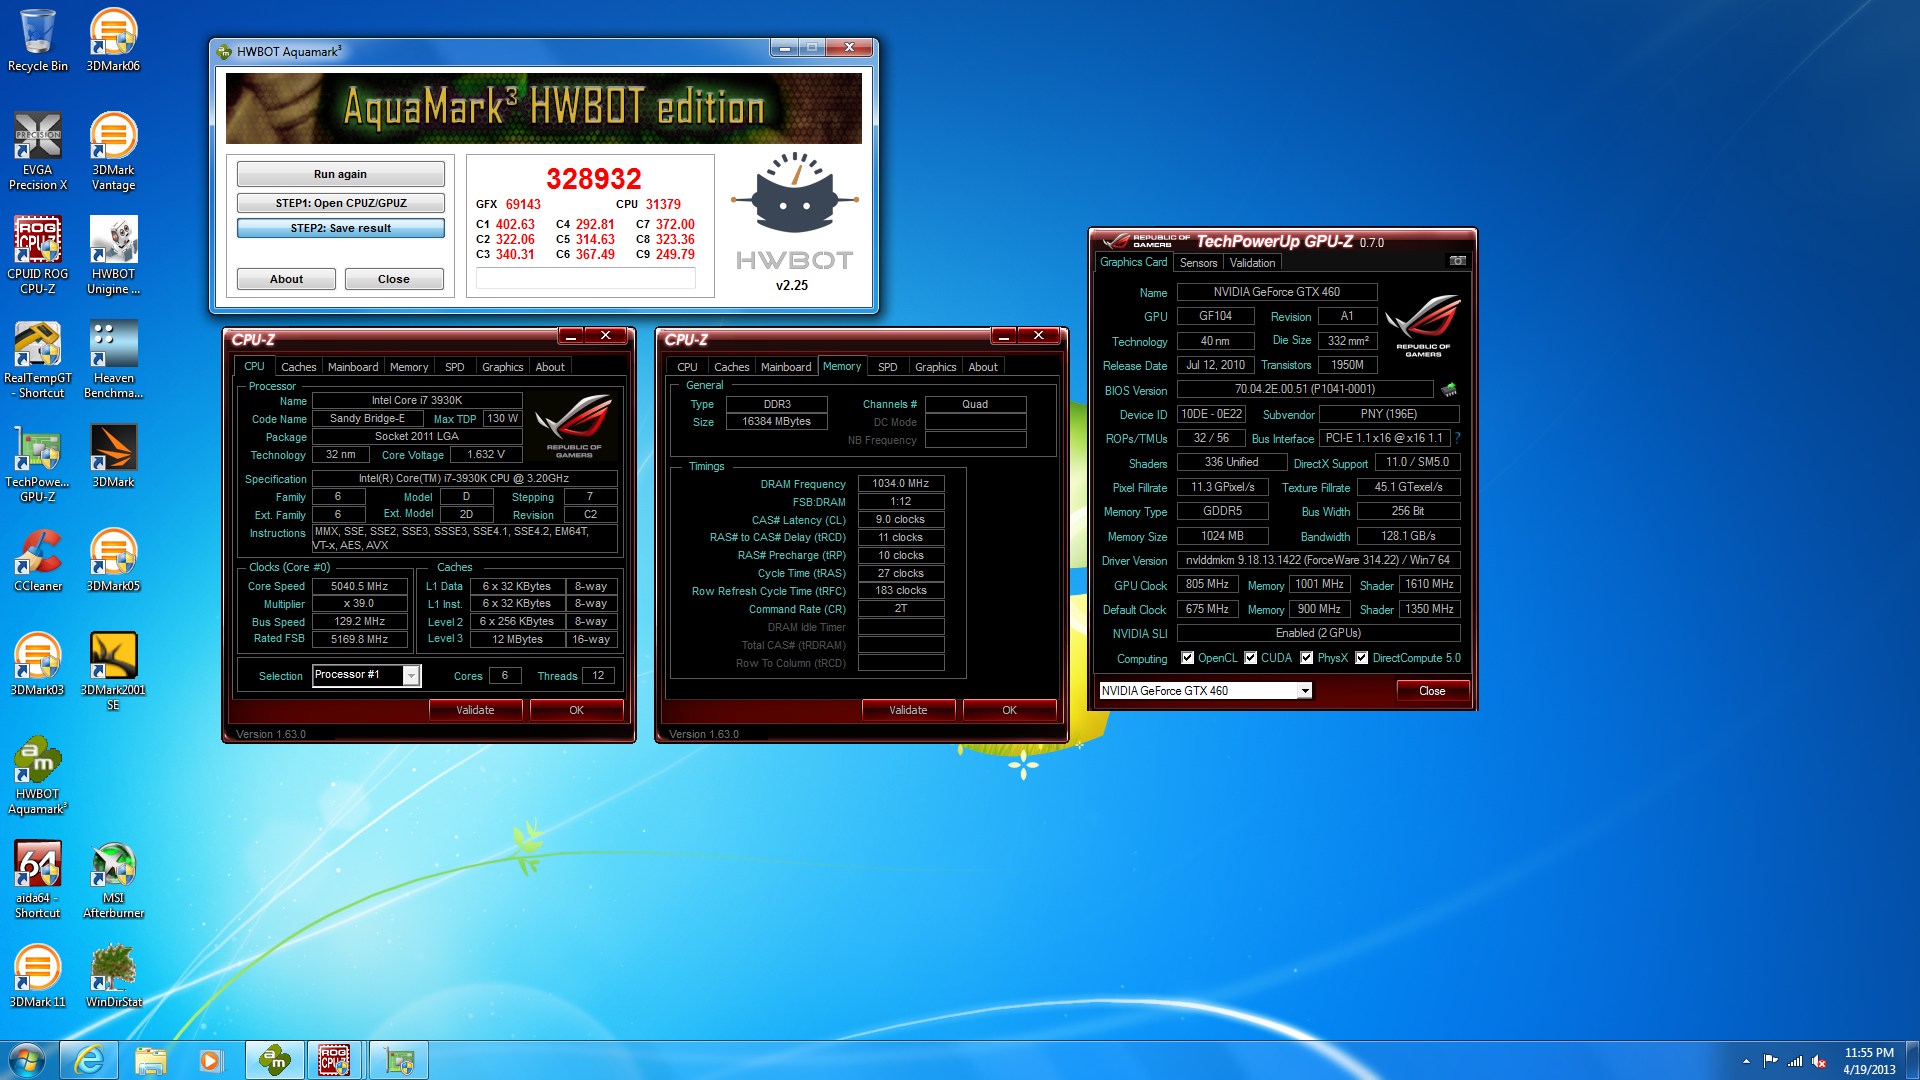Click BIOS save chip icon in GPU-Z

pyautogui.click(x=1449, y=389)
